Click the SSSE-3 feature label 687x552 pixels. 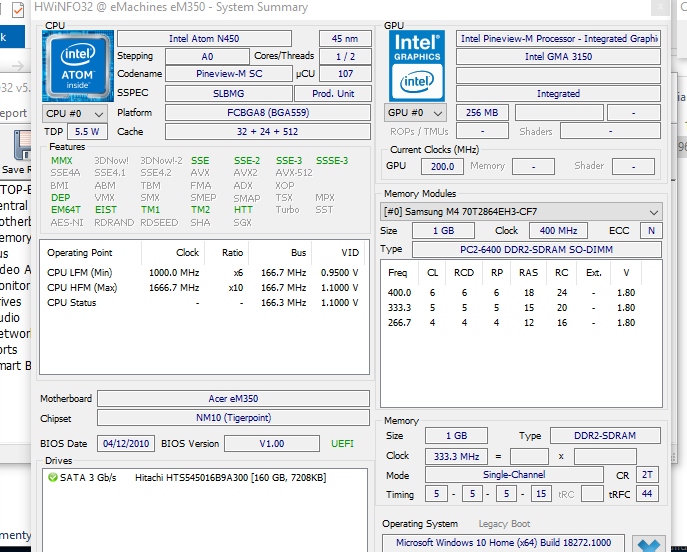(x=332, y=161)
